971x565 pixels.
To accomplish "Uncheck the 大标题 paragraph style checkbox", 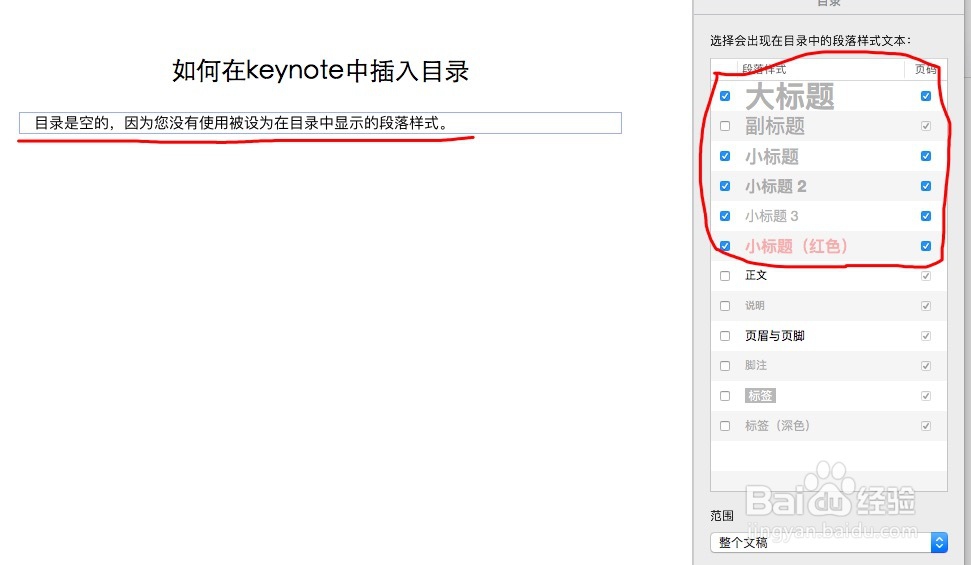I will pos(725,96).
